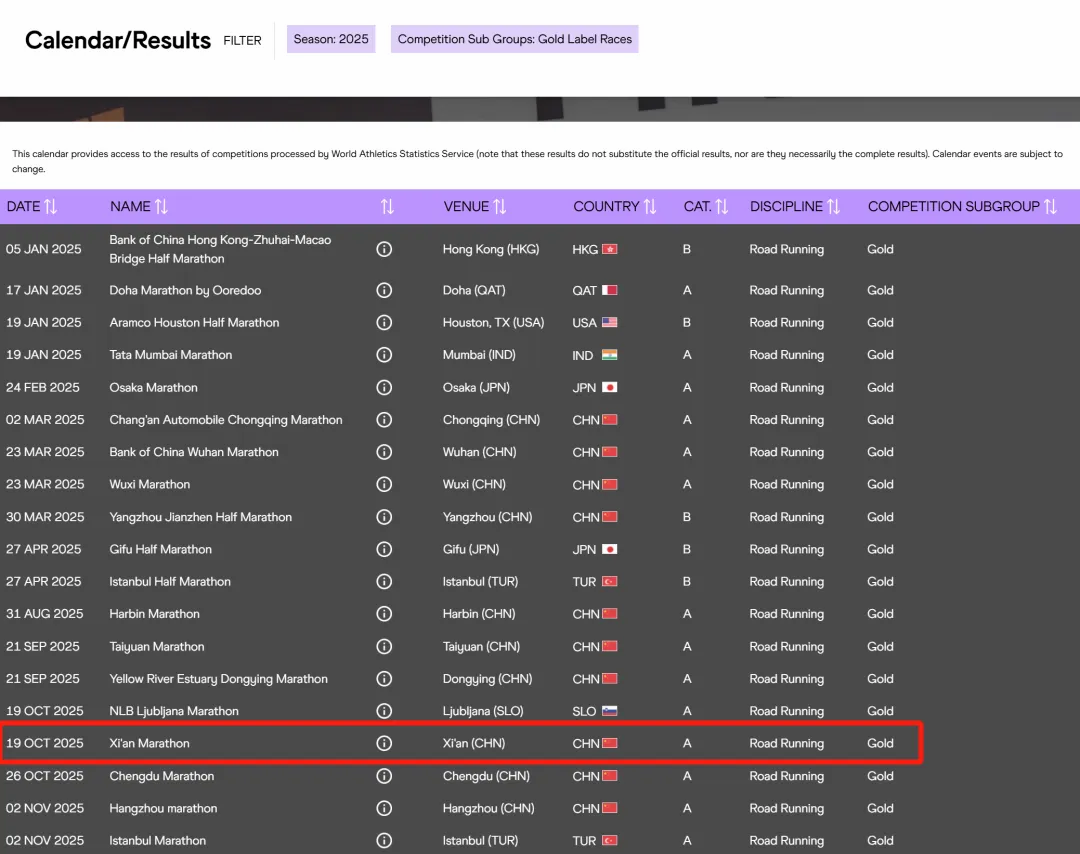1080x854 pixels.
Task: Click info icon for Istanbul Marathon
Action: (x=384, y=840)
